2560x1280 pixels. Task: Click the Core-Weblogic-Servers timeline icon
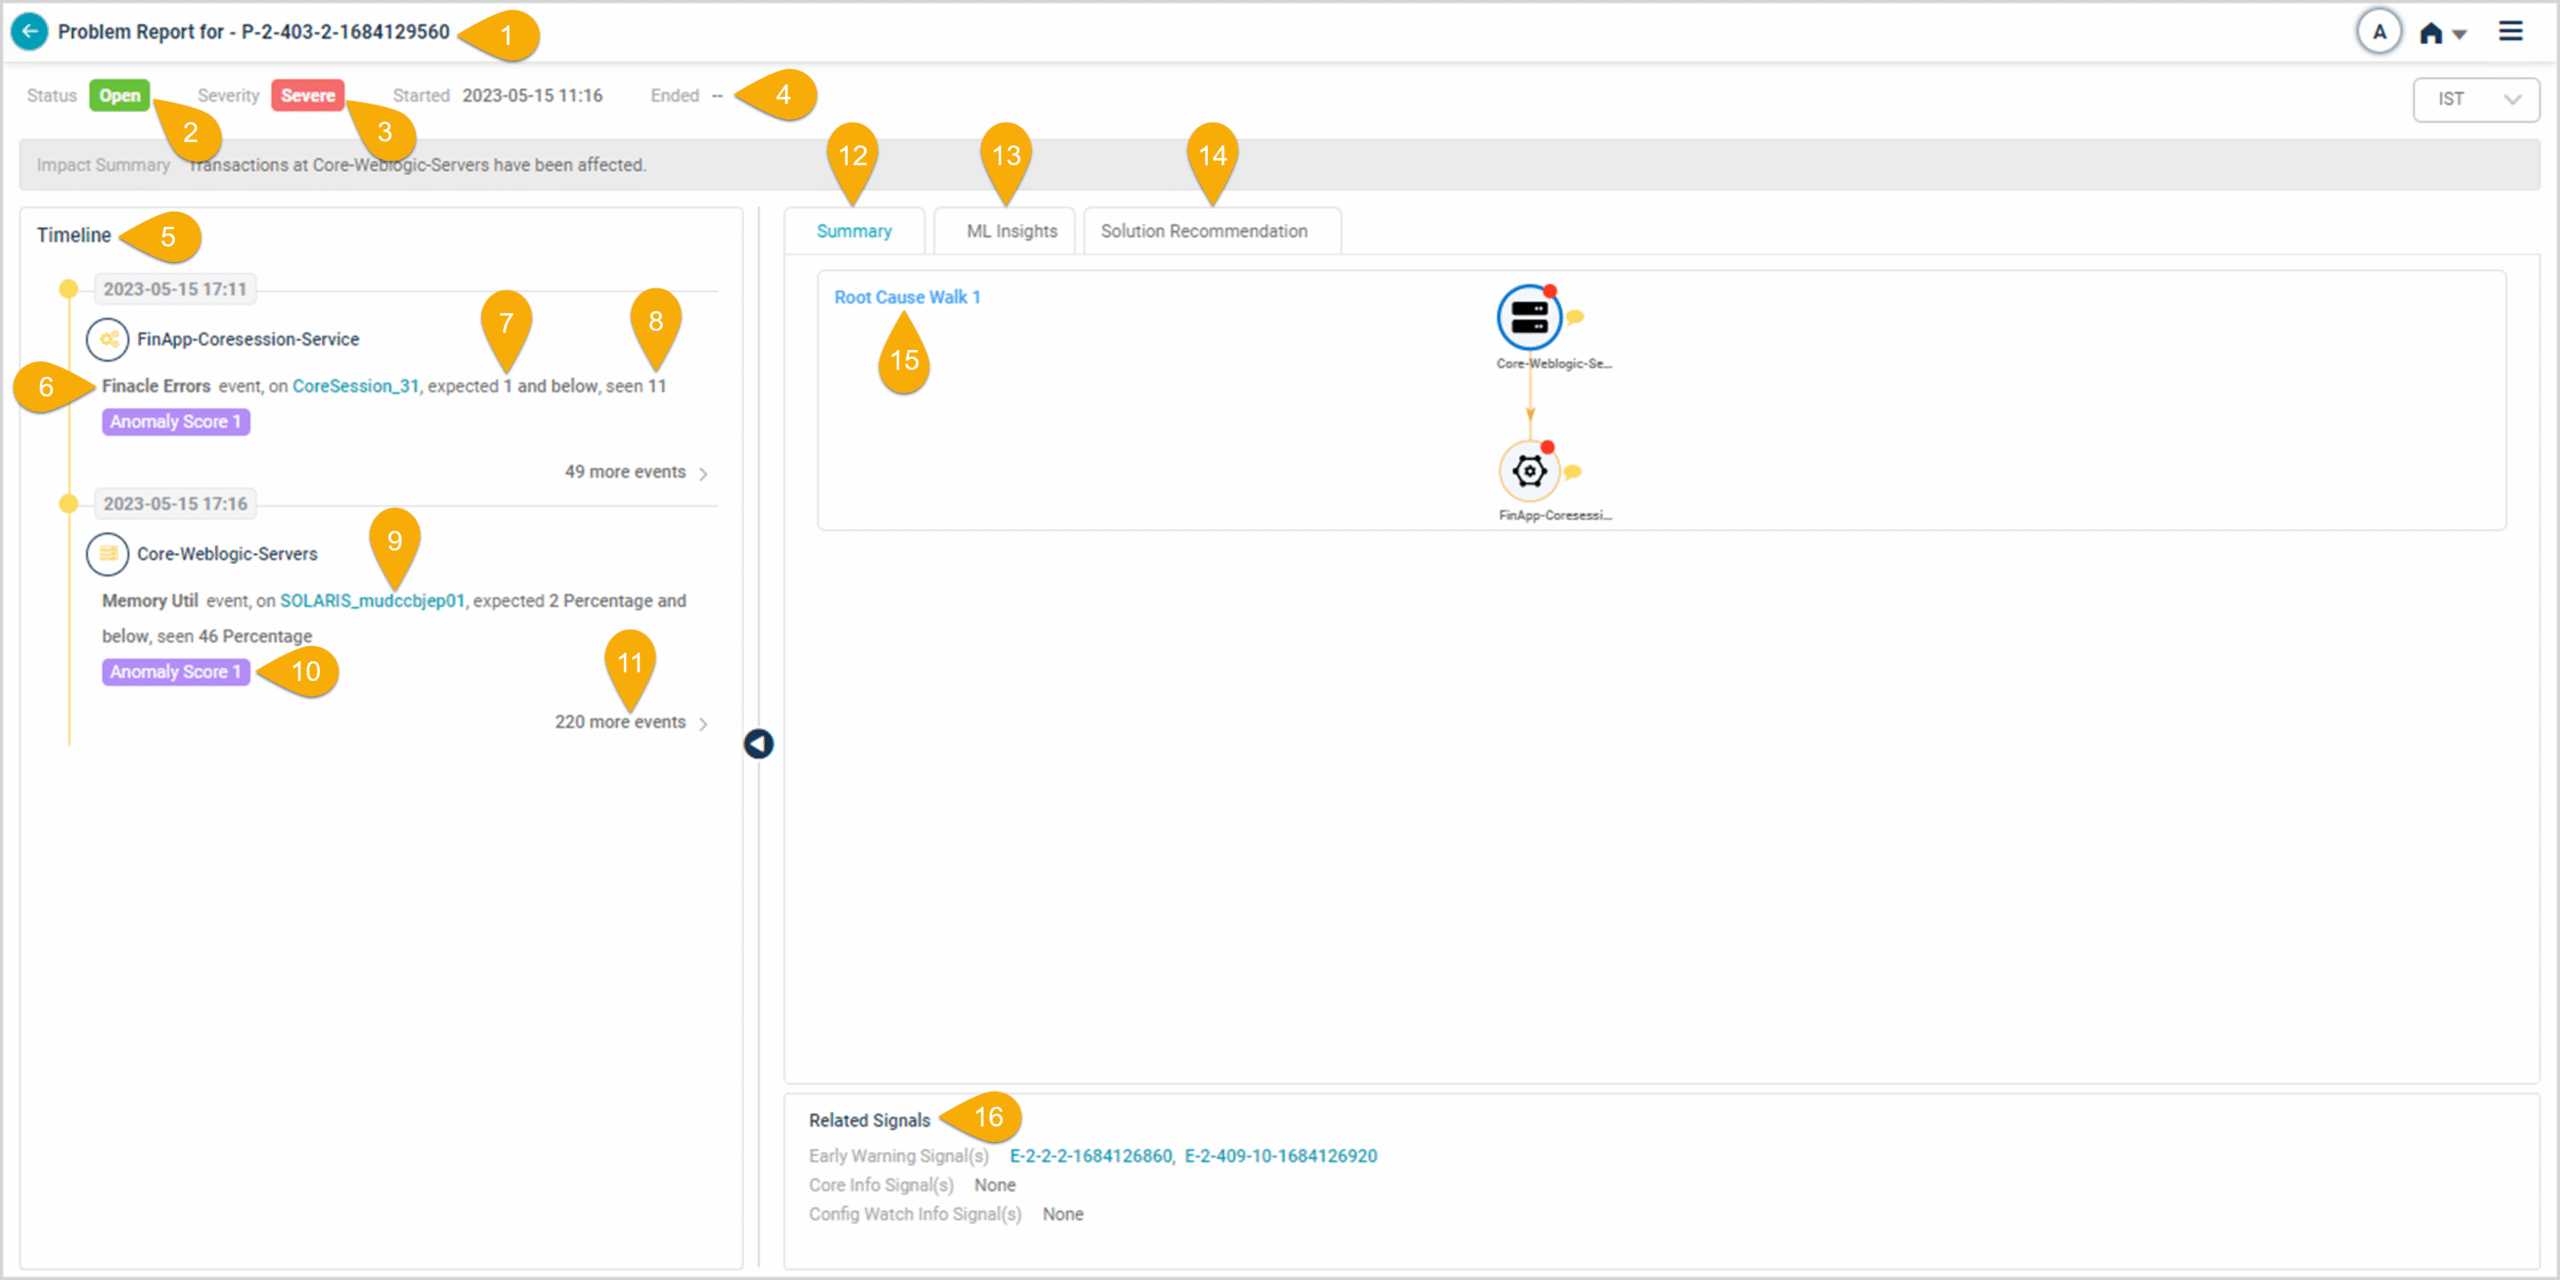pos(108,554)
